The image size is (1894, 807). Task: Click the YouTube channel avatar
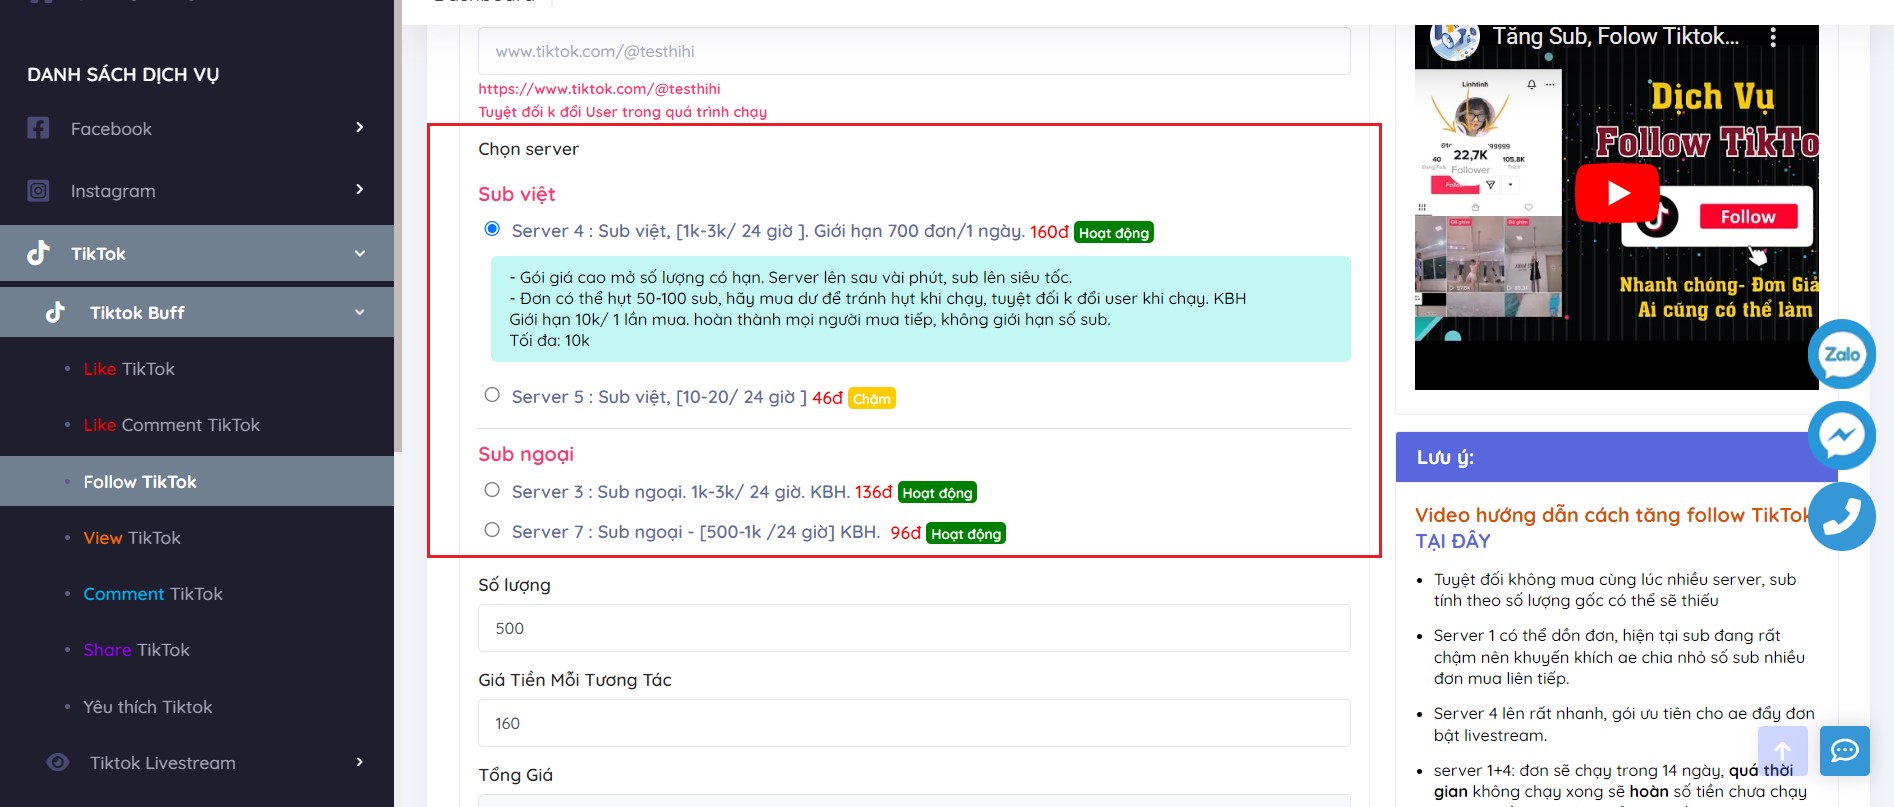1455,40
